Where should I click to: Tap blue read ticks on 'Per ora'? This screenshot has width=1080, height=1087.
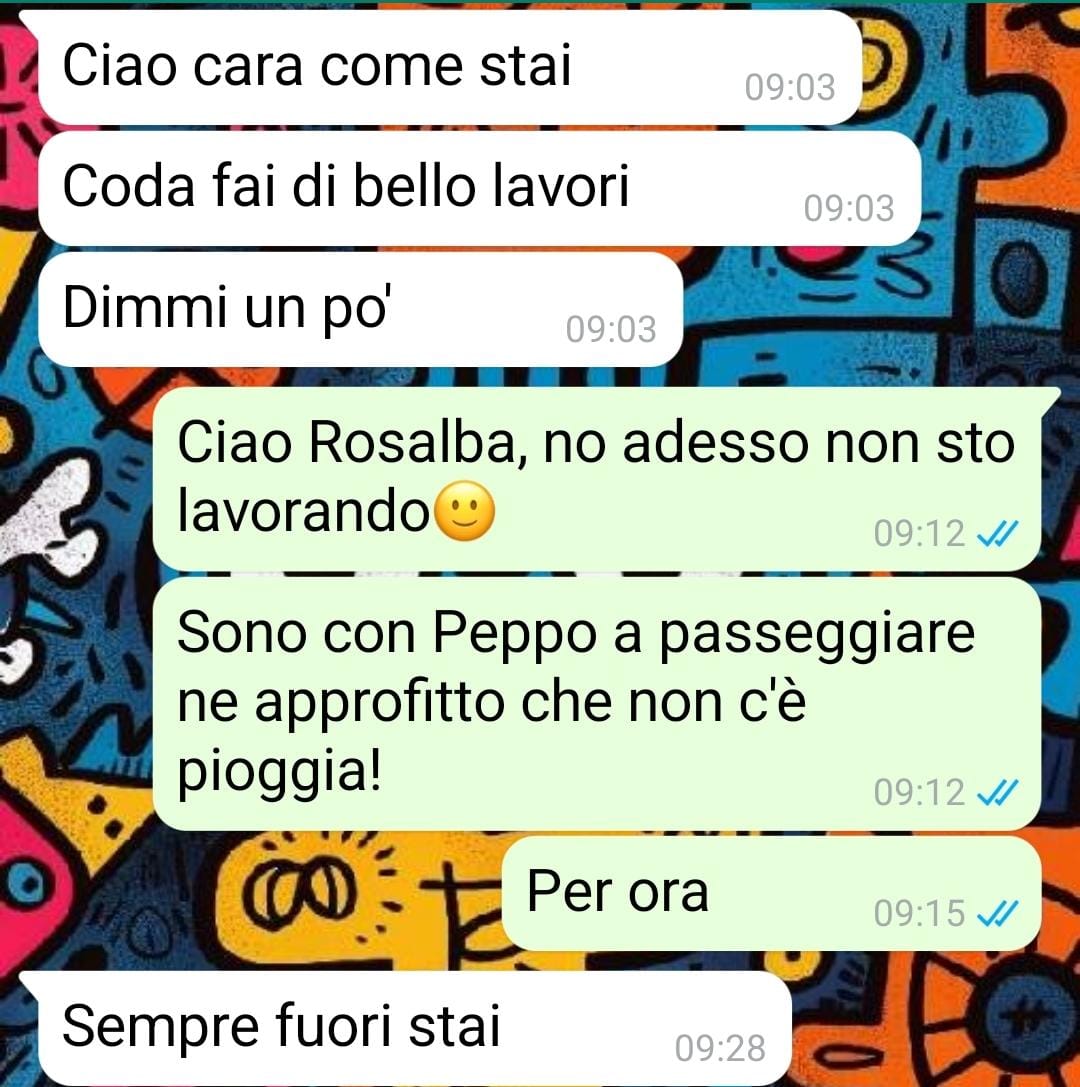(x=998, y=913)
